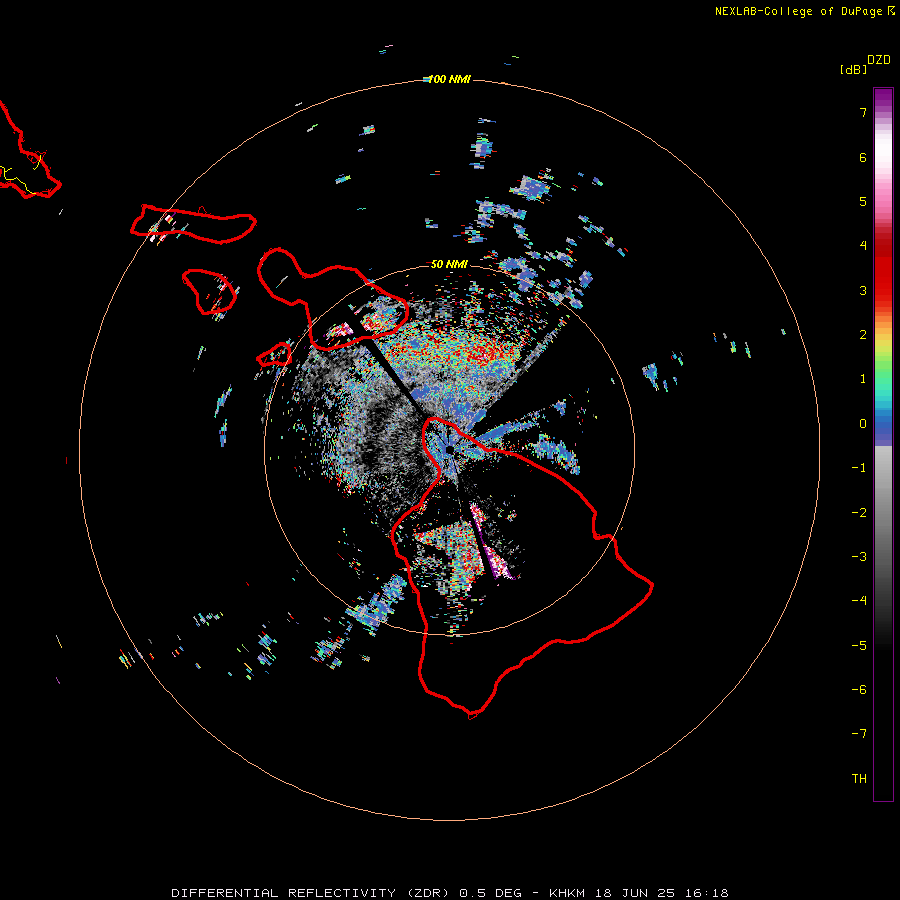Click the bottom title Differential Reflectivity caption
This screenshot has width=900, height=900.
(x=449, y=893)
